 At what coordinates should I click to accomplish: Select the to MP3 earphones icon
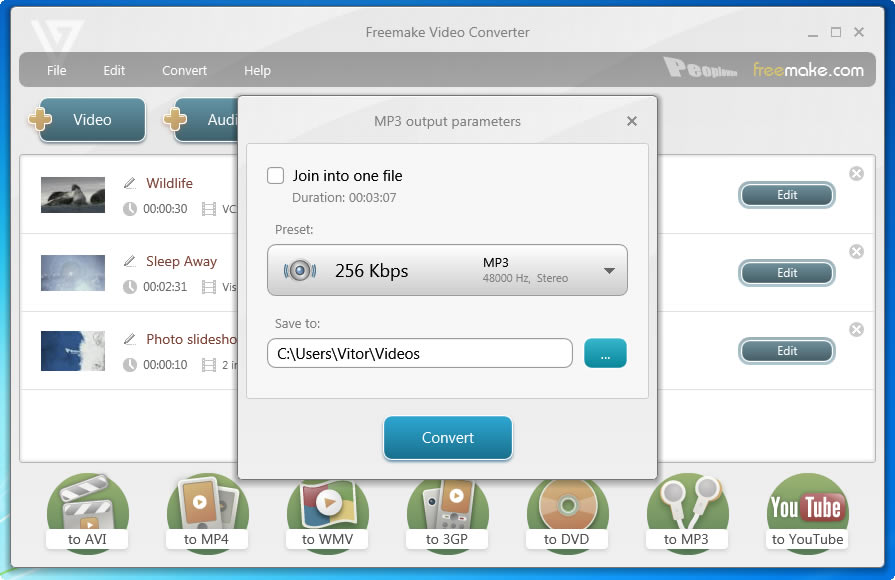click(687, 513)
